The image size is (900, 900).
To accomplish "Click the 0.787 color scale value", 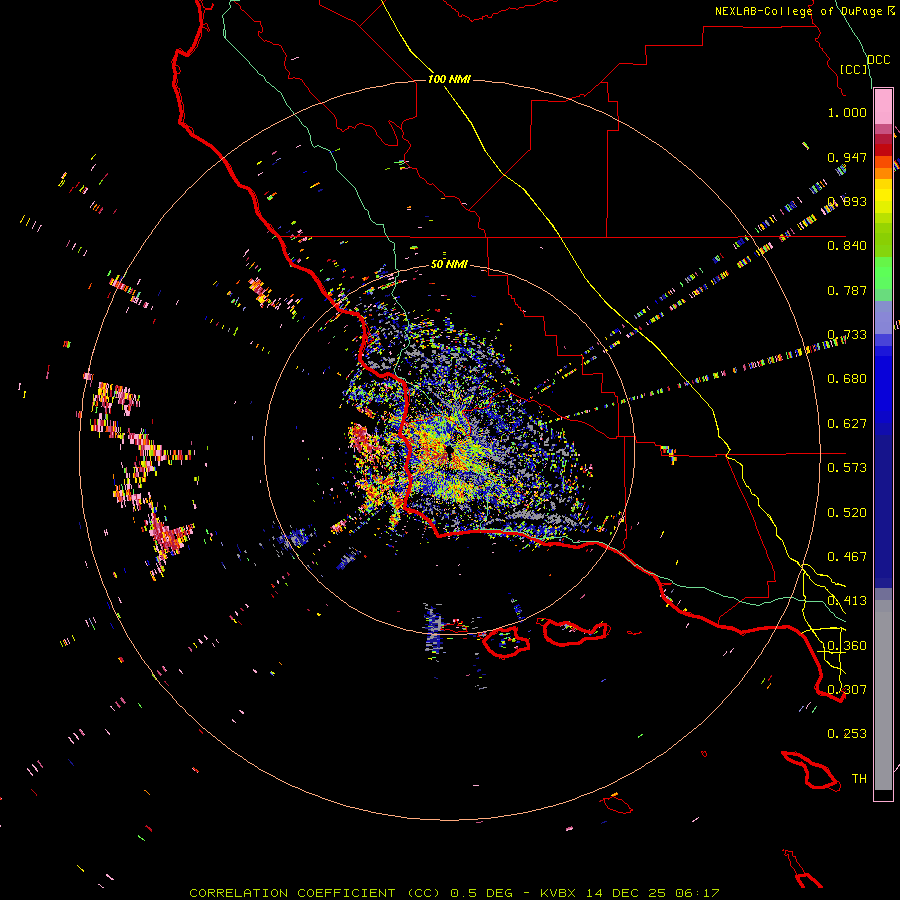I will click(x=847, y=290).
